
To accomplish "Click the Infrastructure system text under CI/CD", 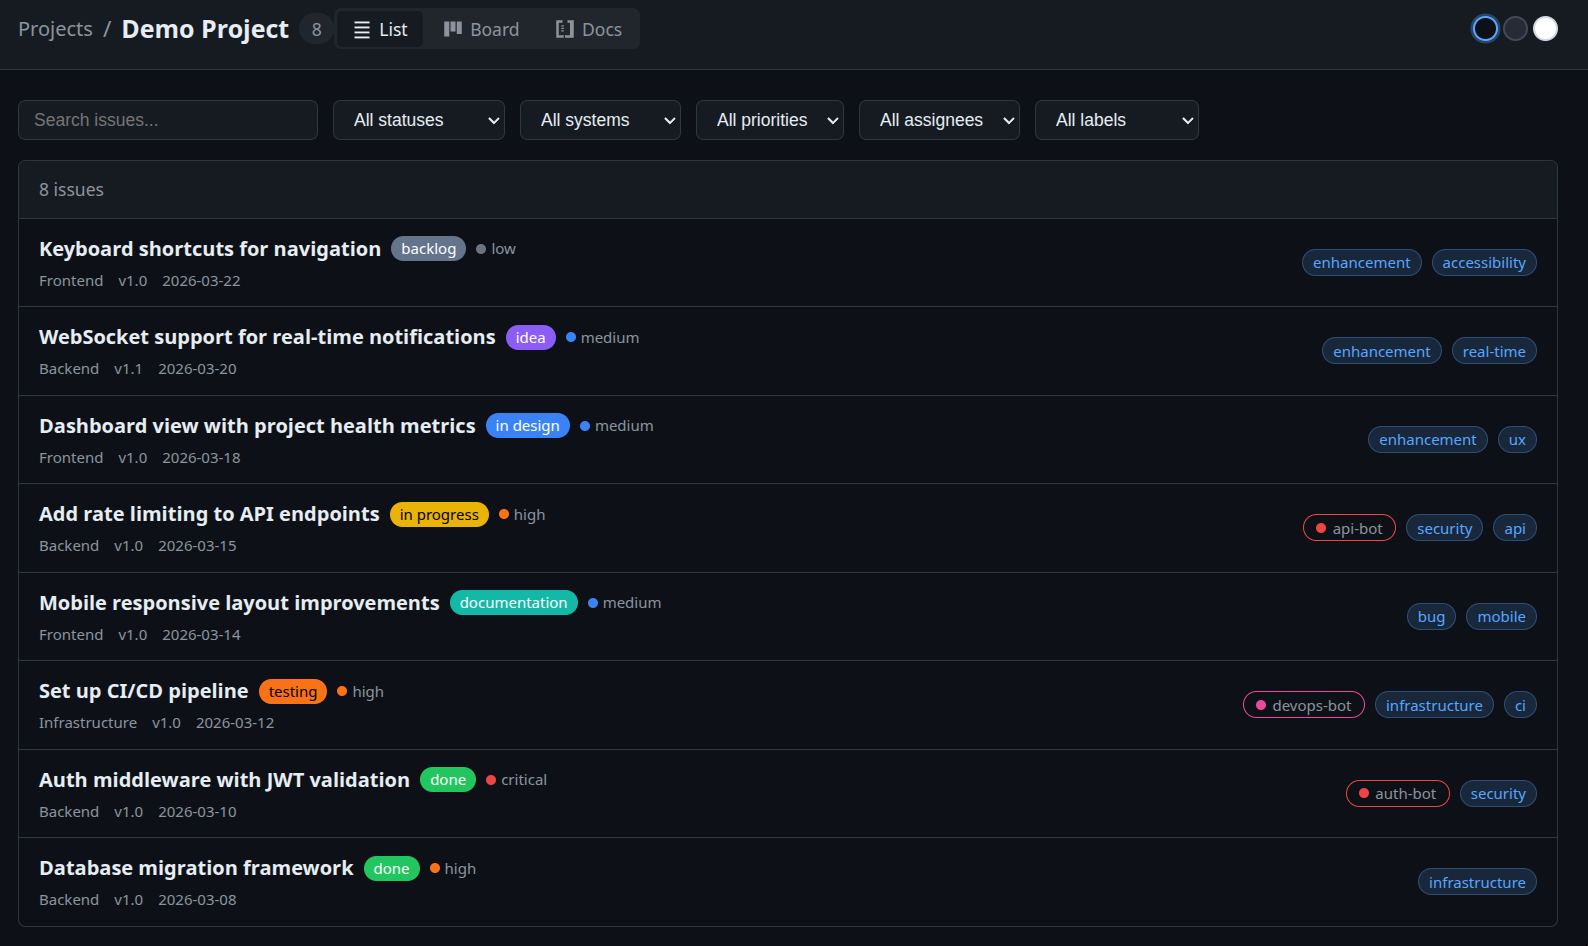I will click(88, 723).
